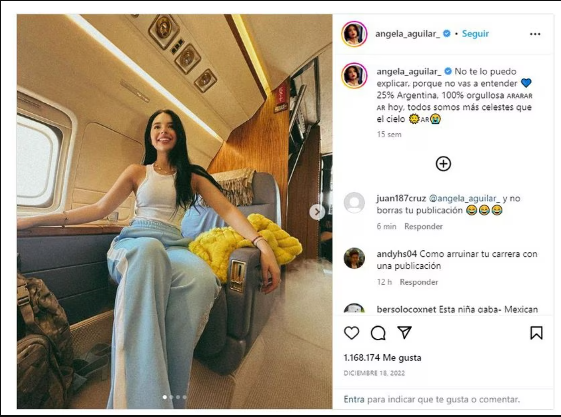Go to the next photo with the arrow
The height and width of the screenshot is (417, 561).
(317, 212)
